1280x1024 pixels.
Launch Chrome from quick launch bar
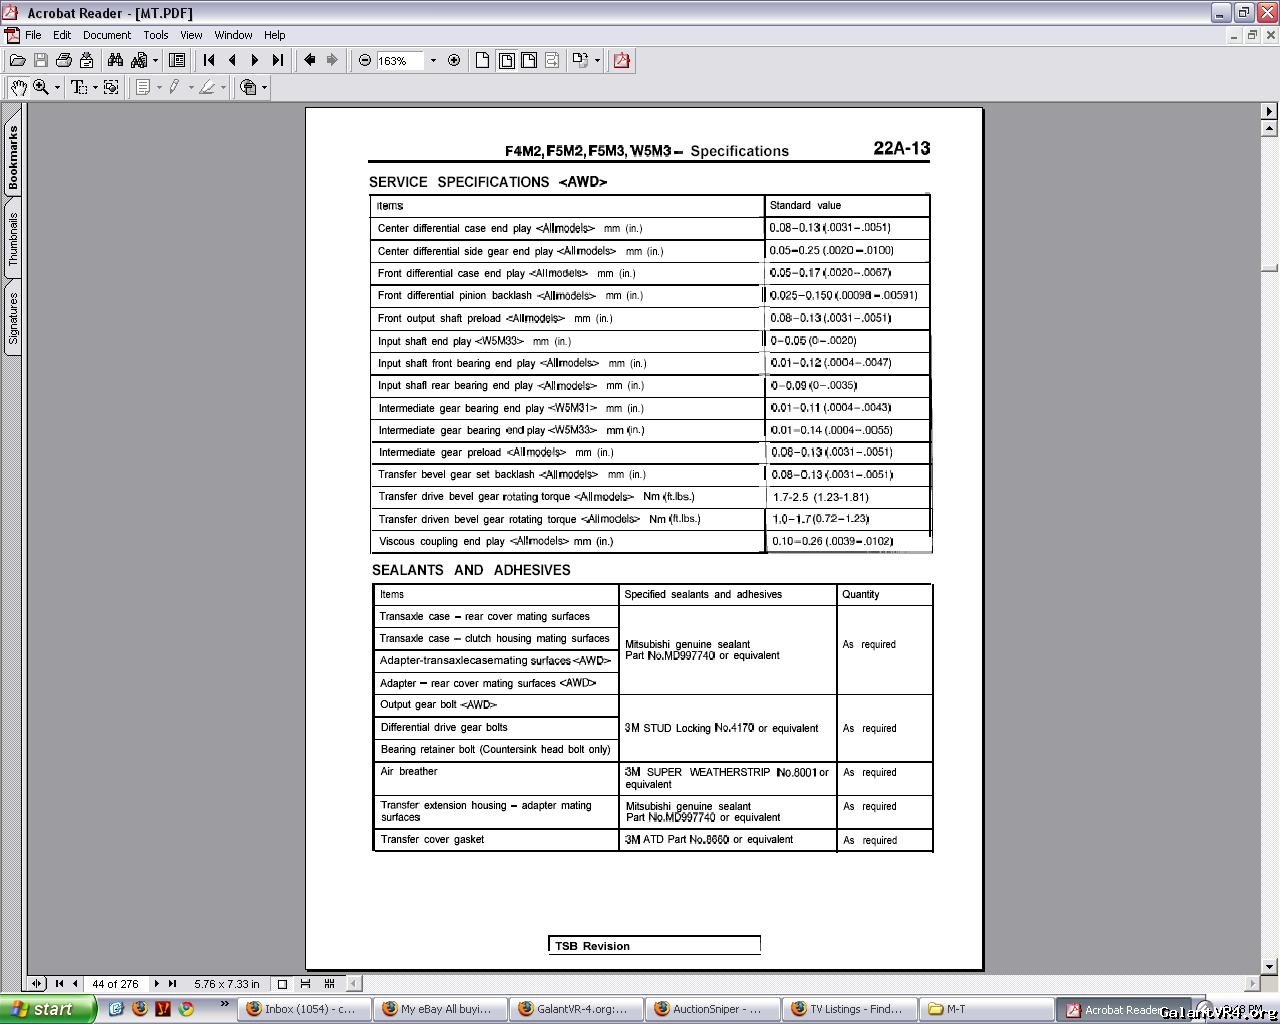pyautogui.click(x=186, y=1009)
